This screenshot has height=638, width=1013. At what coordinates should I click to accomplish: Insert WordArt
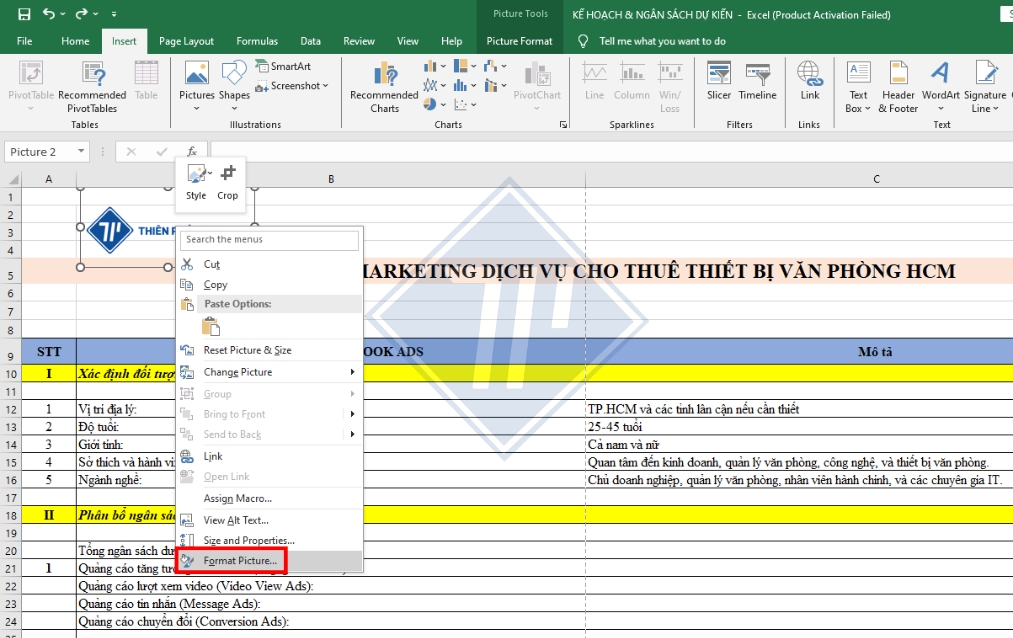click(x=938, y=87)
